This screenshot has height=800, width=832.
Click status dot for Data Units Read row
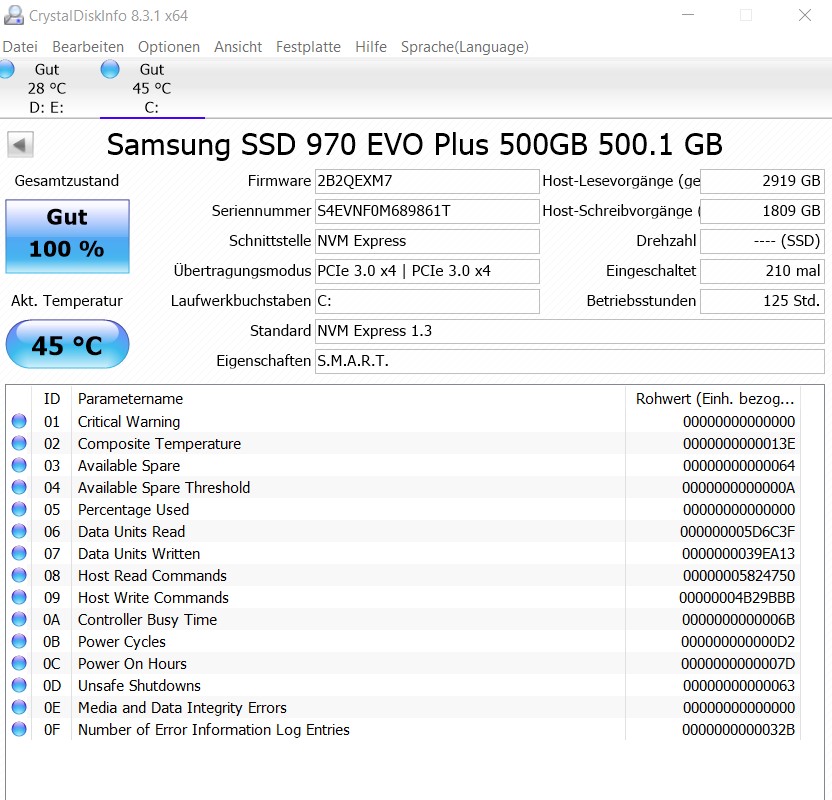[19, 531]
